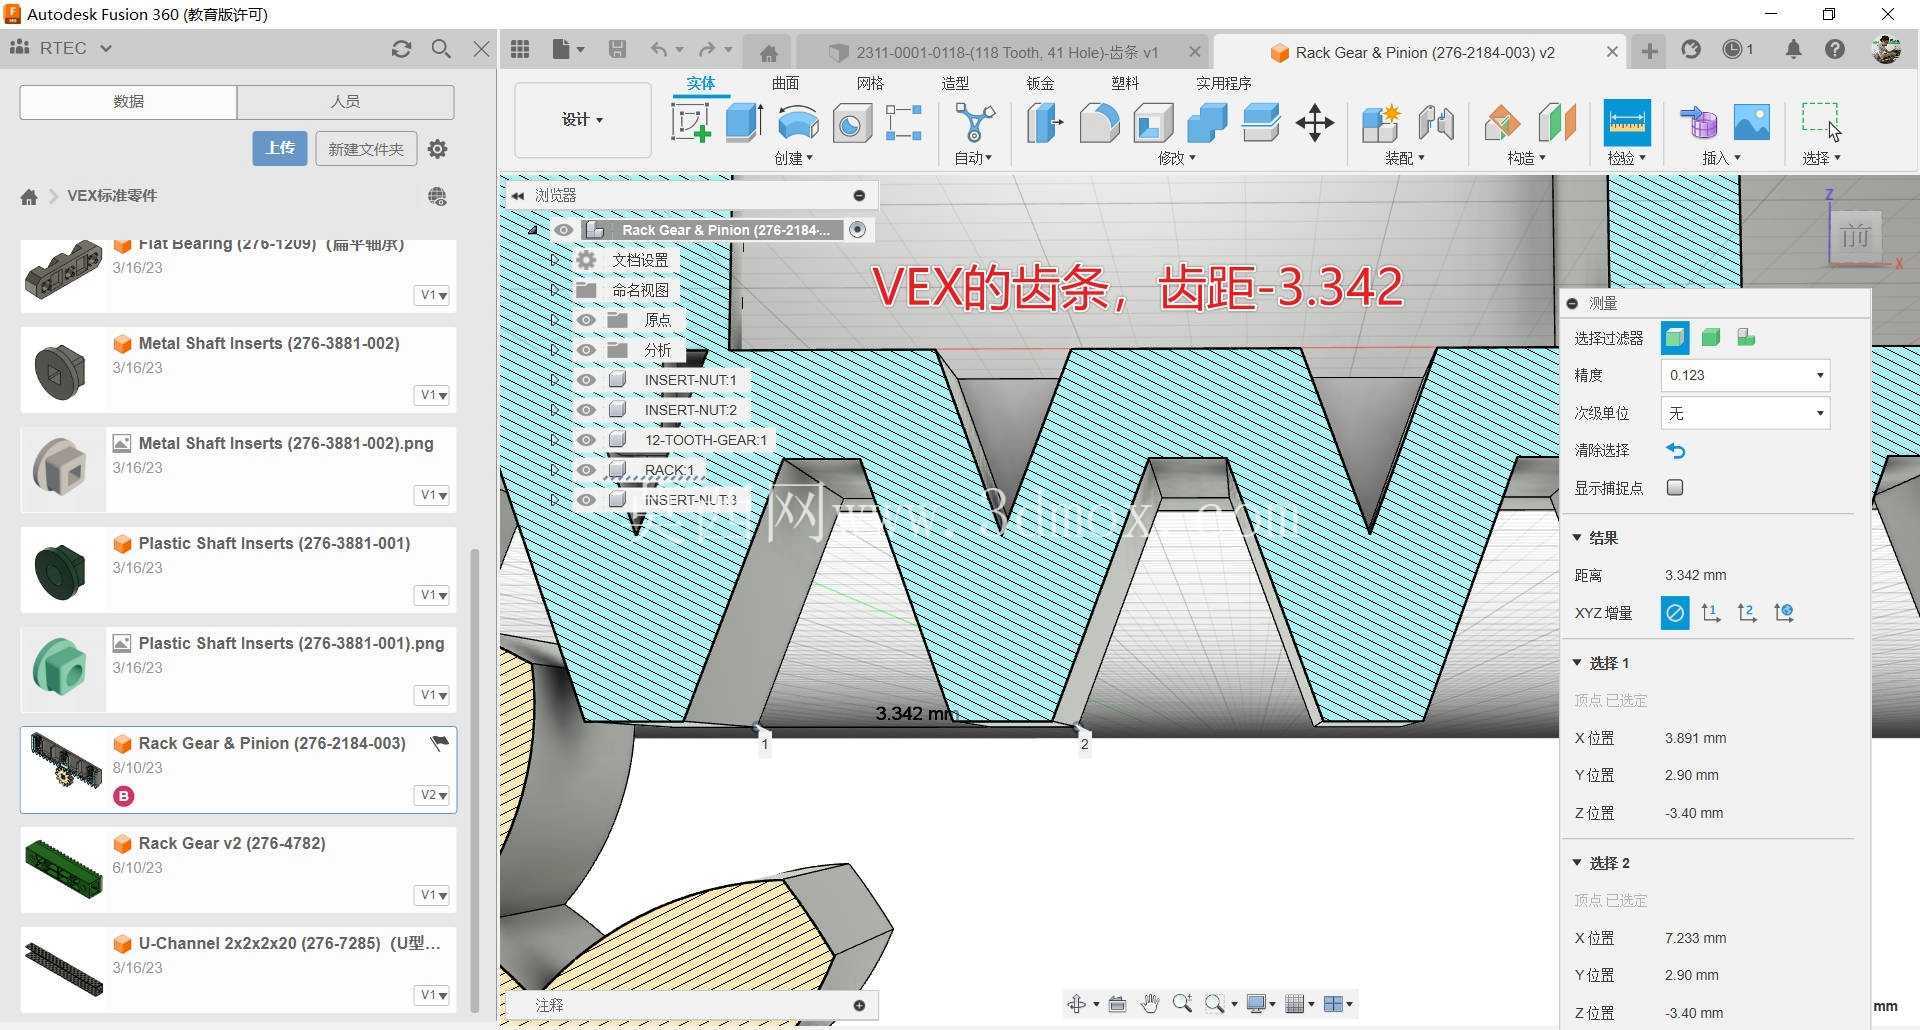The width and height of the screenshot is (1920, 1030).
Task: Select the Press Pull tool icon
Action: (1045, 123)
